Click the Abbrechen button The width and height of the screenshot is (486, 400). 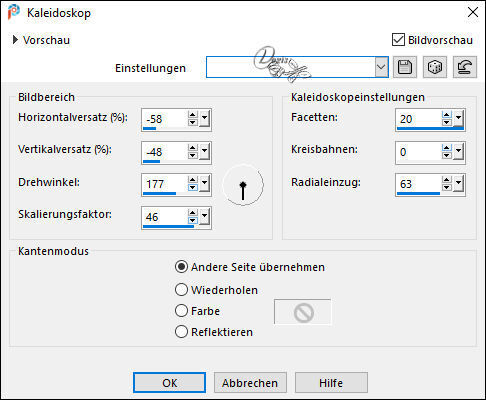tap(250, 383)
